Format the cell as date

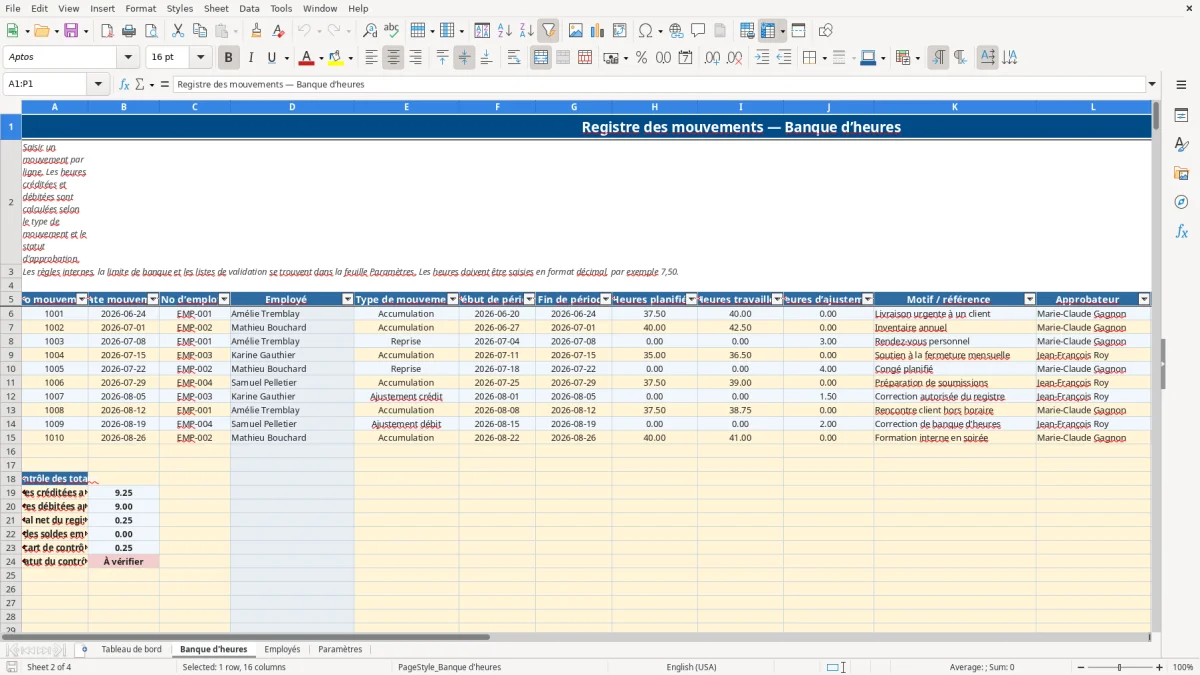[x=685, y=58]
